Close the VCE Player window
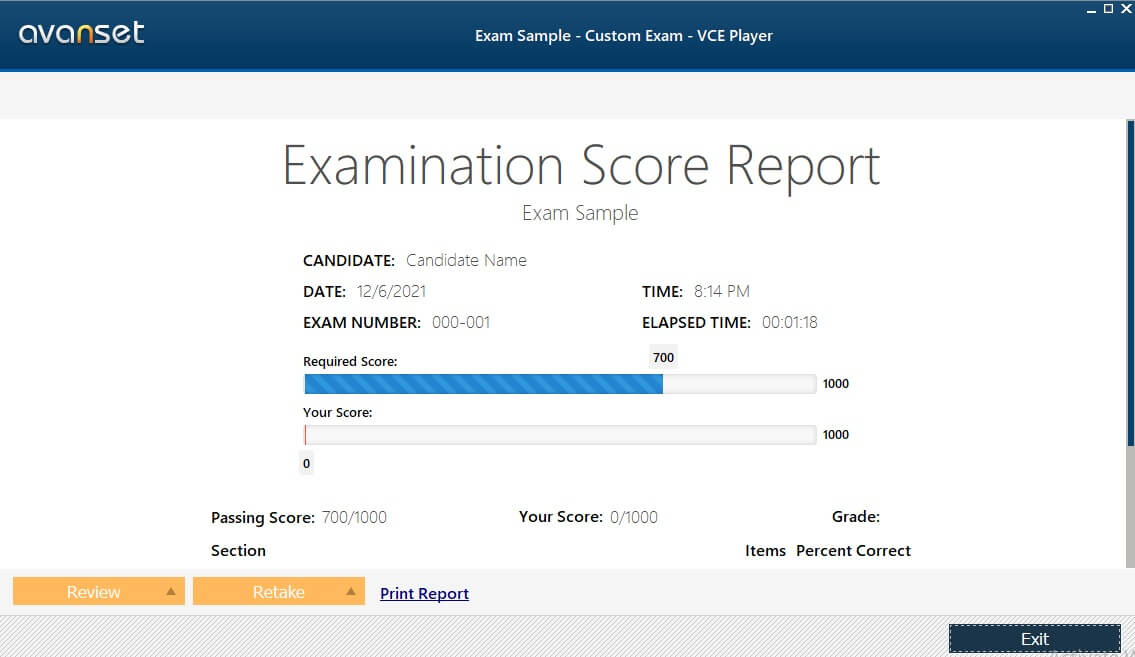This screenshot has width=1135, height=657. coord(1126,9)
